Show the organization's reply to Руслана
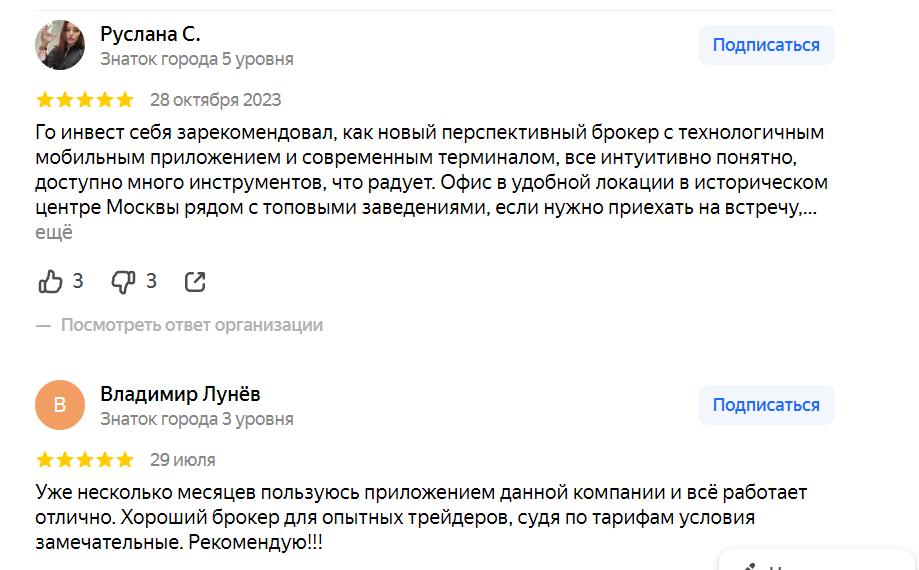Viewport: 919px width, 570px height. [x=191, y=325]
